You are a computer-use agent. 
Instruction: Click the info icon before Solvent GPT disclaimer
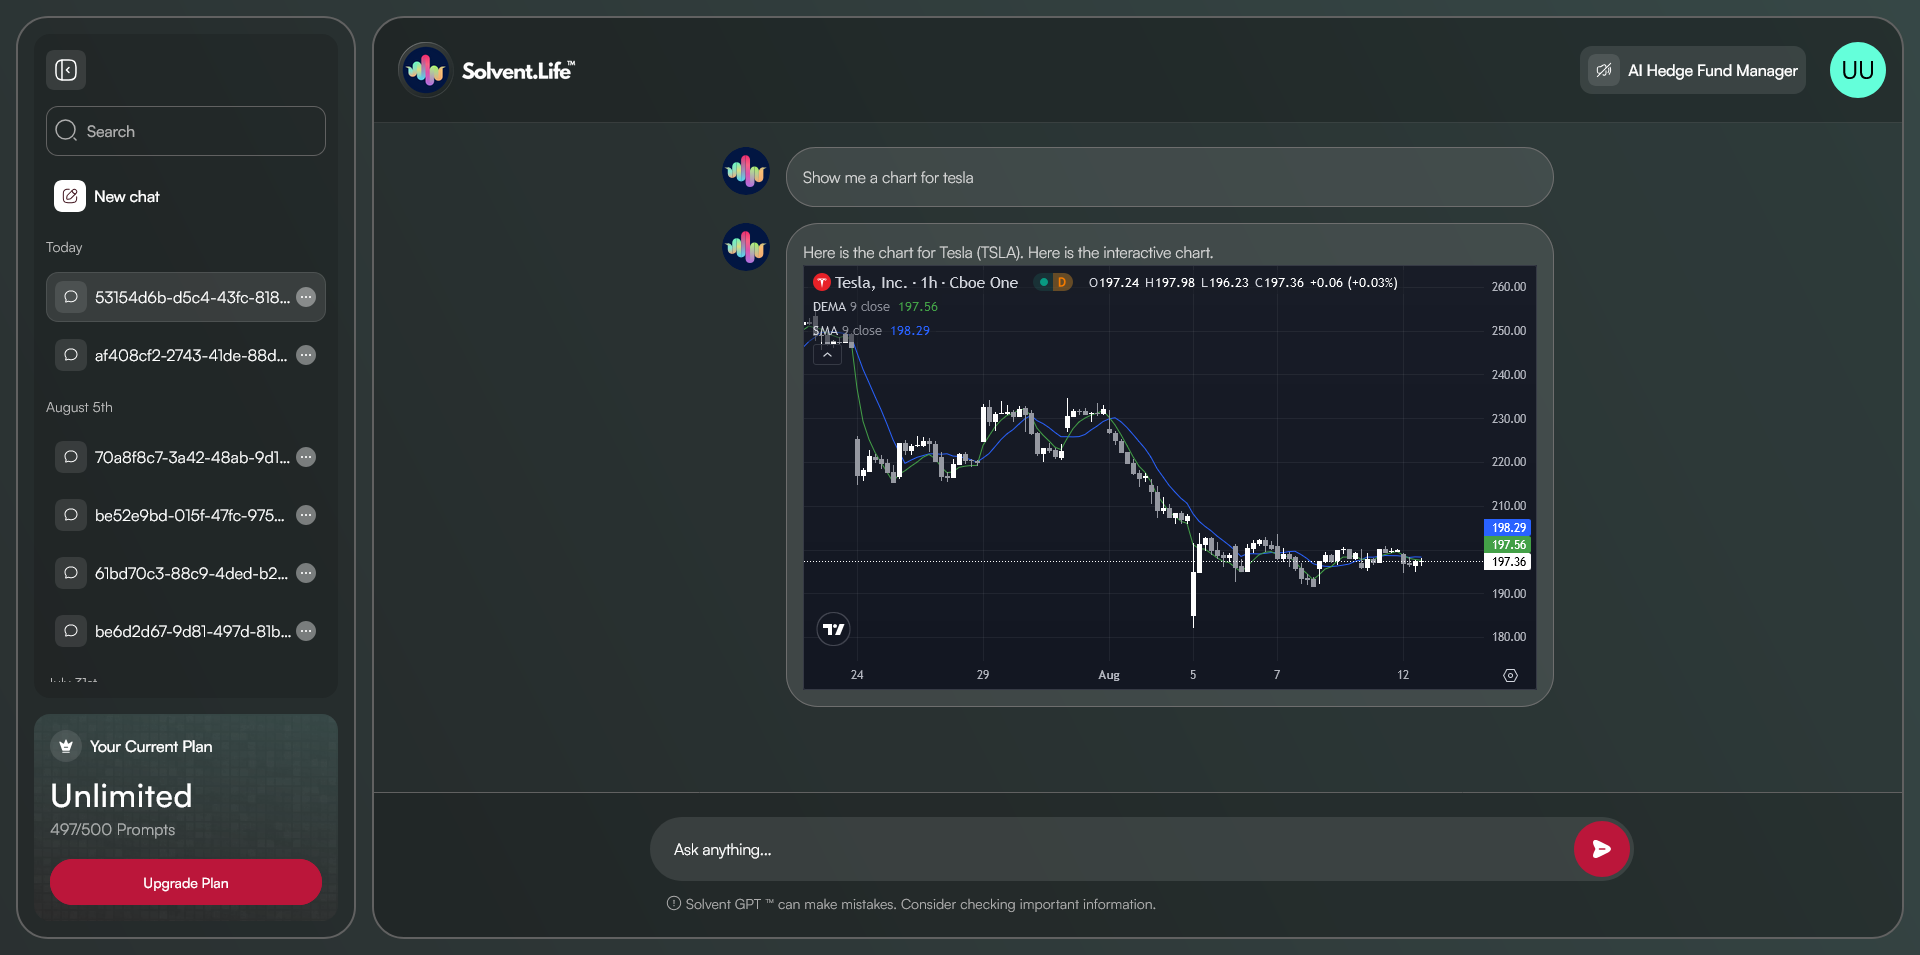pos(674,904)
